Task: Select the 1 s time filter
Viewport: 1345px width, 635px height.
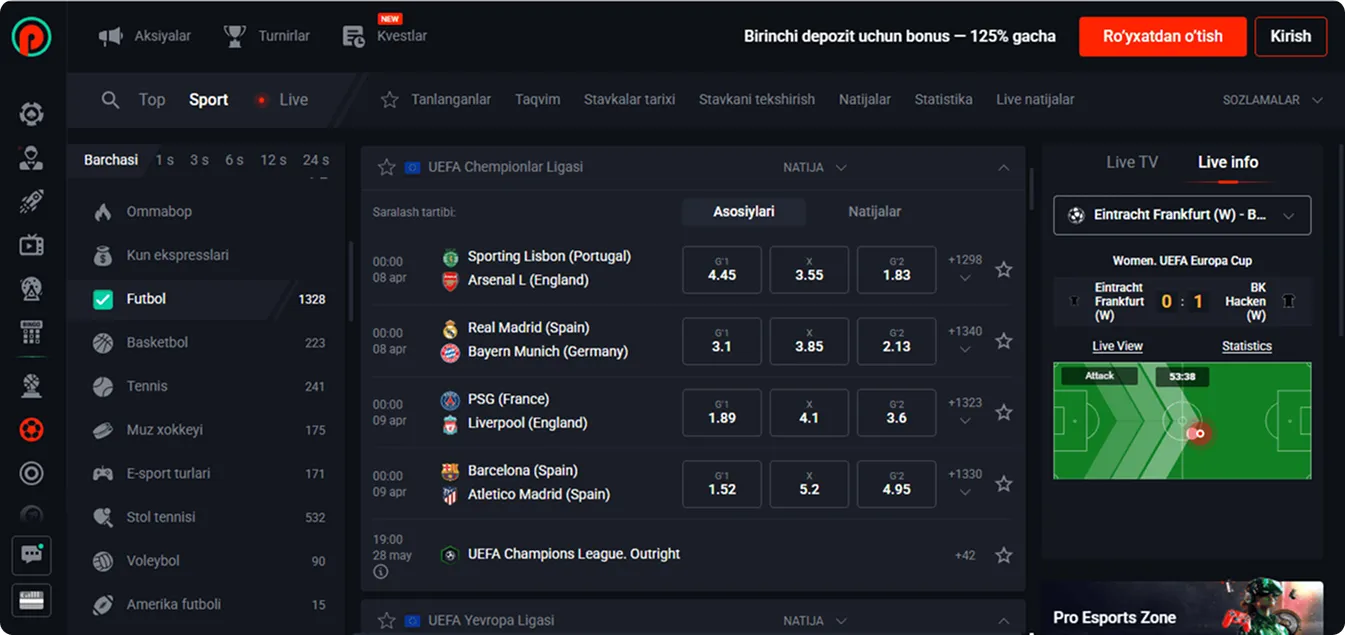Action: 165,160
